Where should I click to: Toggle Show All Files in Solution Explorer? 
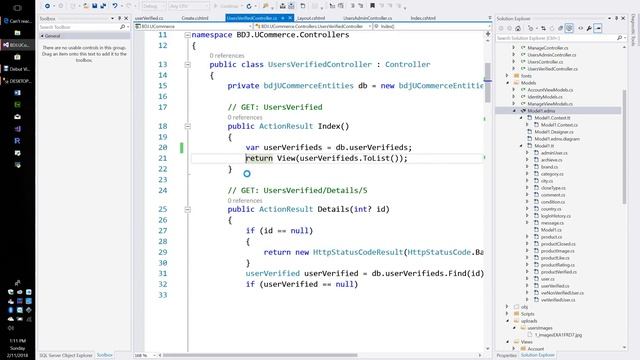[569, 28]
